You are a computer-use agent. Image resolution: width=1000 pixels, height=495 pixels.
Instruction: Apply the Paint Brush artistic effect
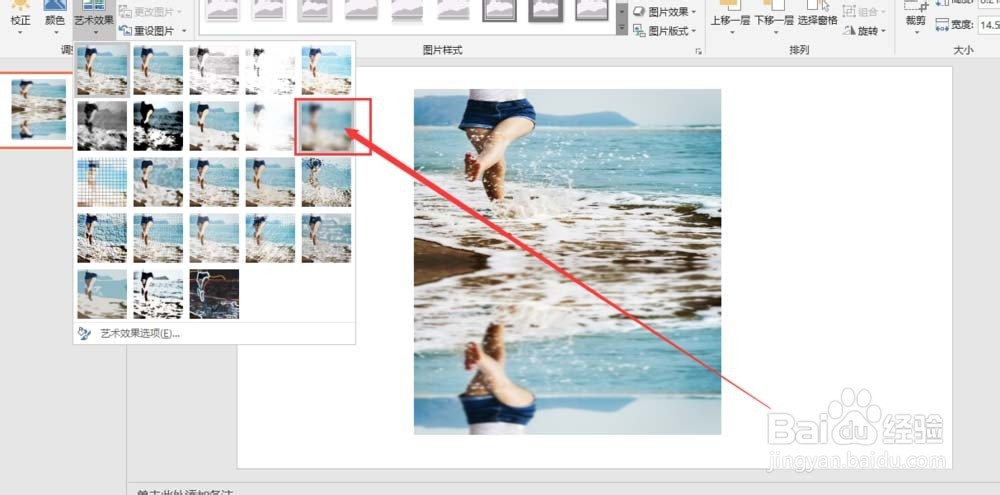coord(214,126)
